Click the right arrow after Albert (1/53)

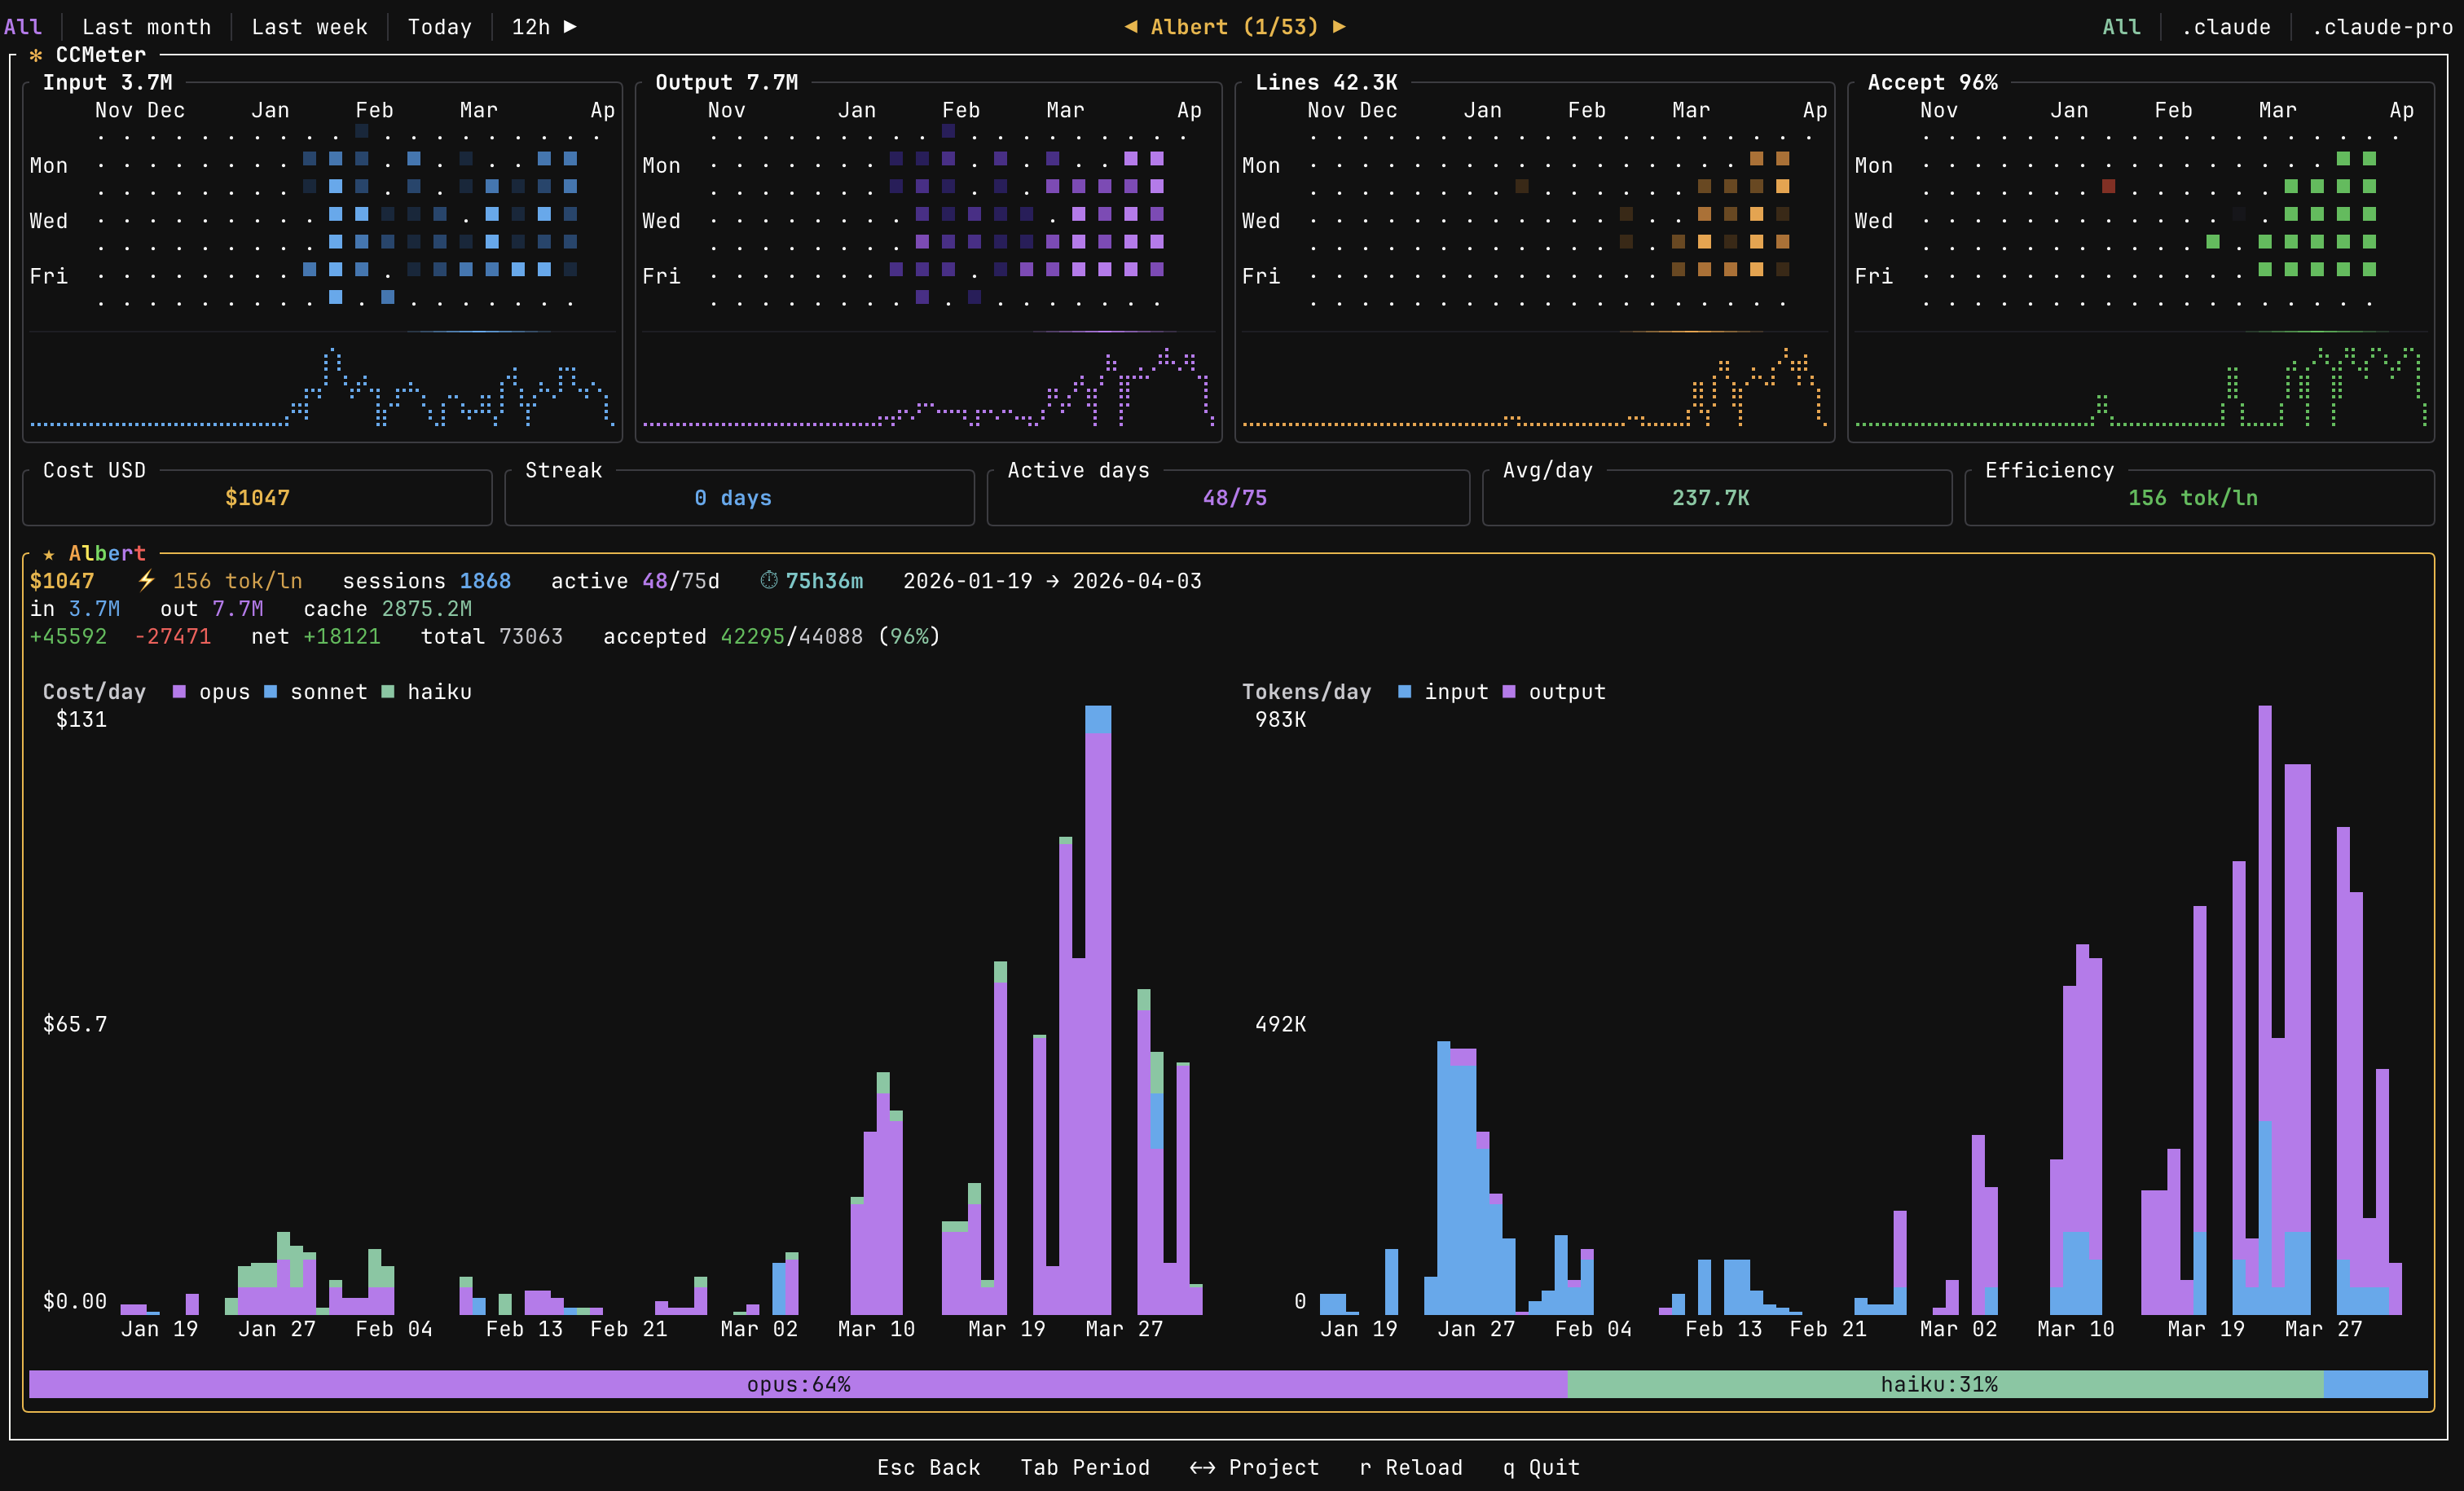(1339, 27)
